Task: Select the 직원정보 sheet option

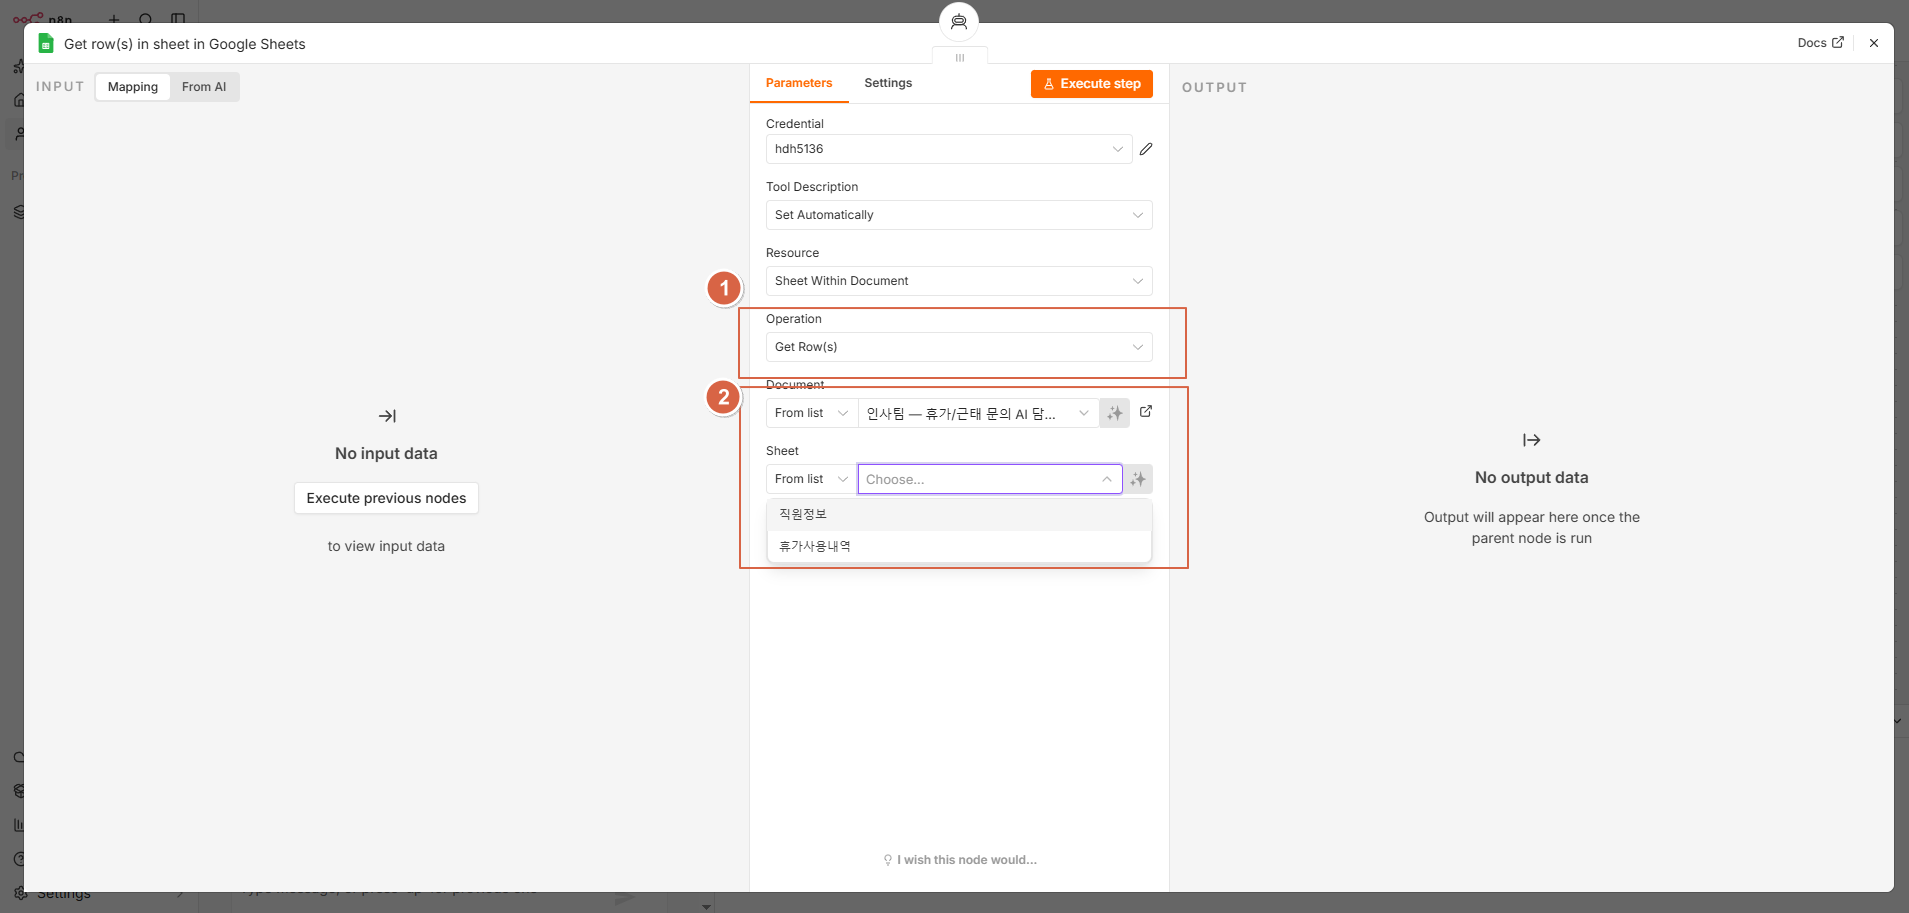Action: [x=959, y=514]
